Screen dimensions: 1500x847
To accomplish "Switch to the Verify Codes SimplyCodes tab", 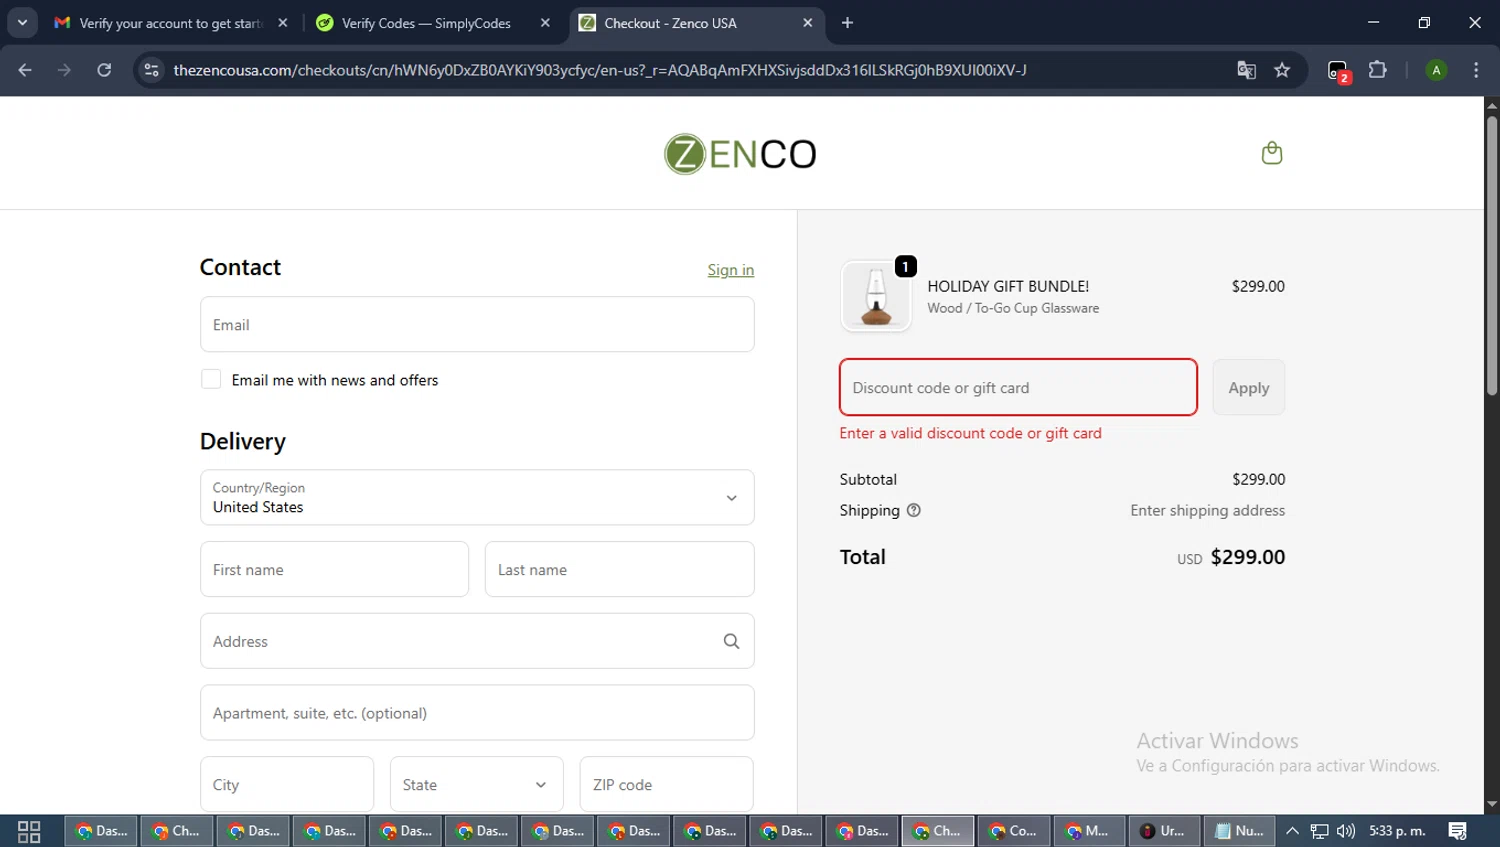I will [x=433, y=23].
